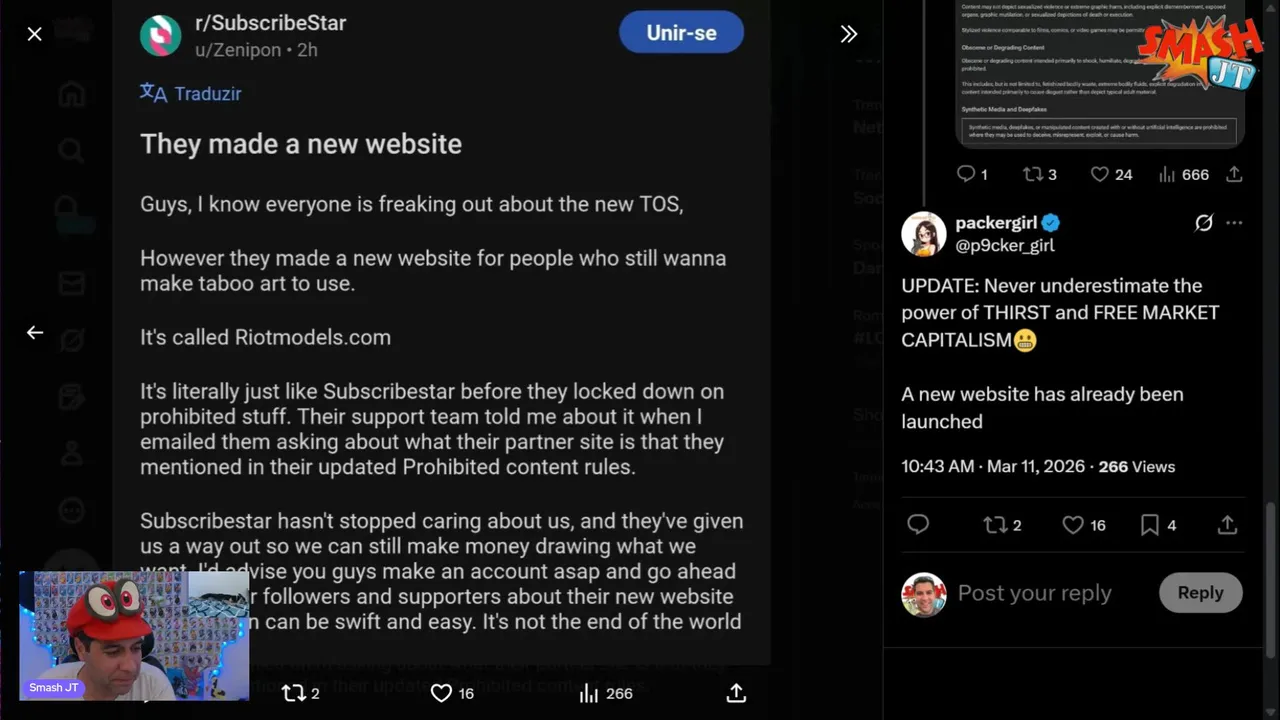The width and height of the screenshot is (1280, 720).
Task: Repost the parent tweet showing 3 reposts
Action: point(1033,174)
